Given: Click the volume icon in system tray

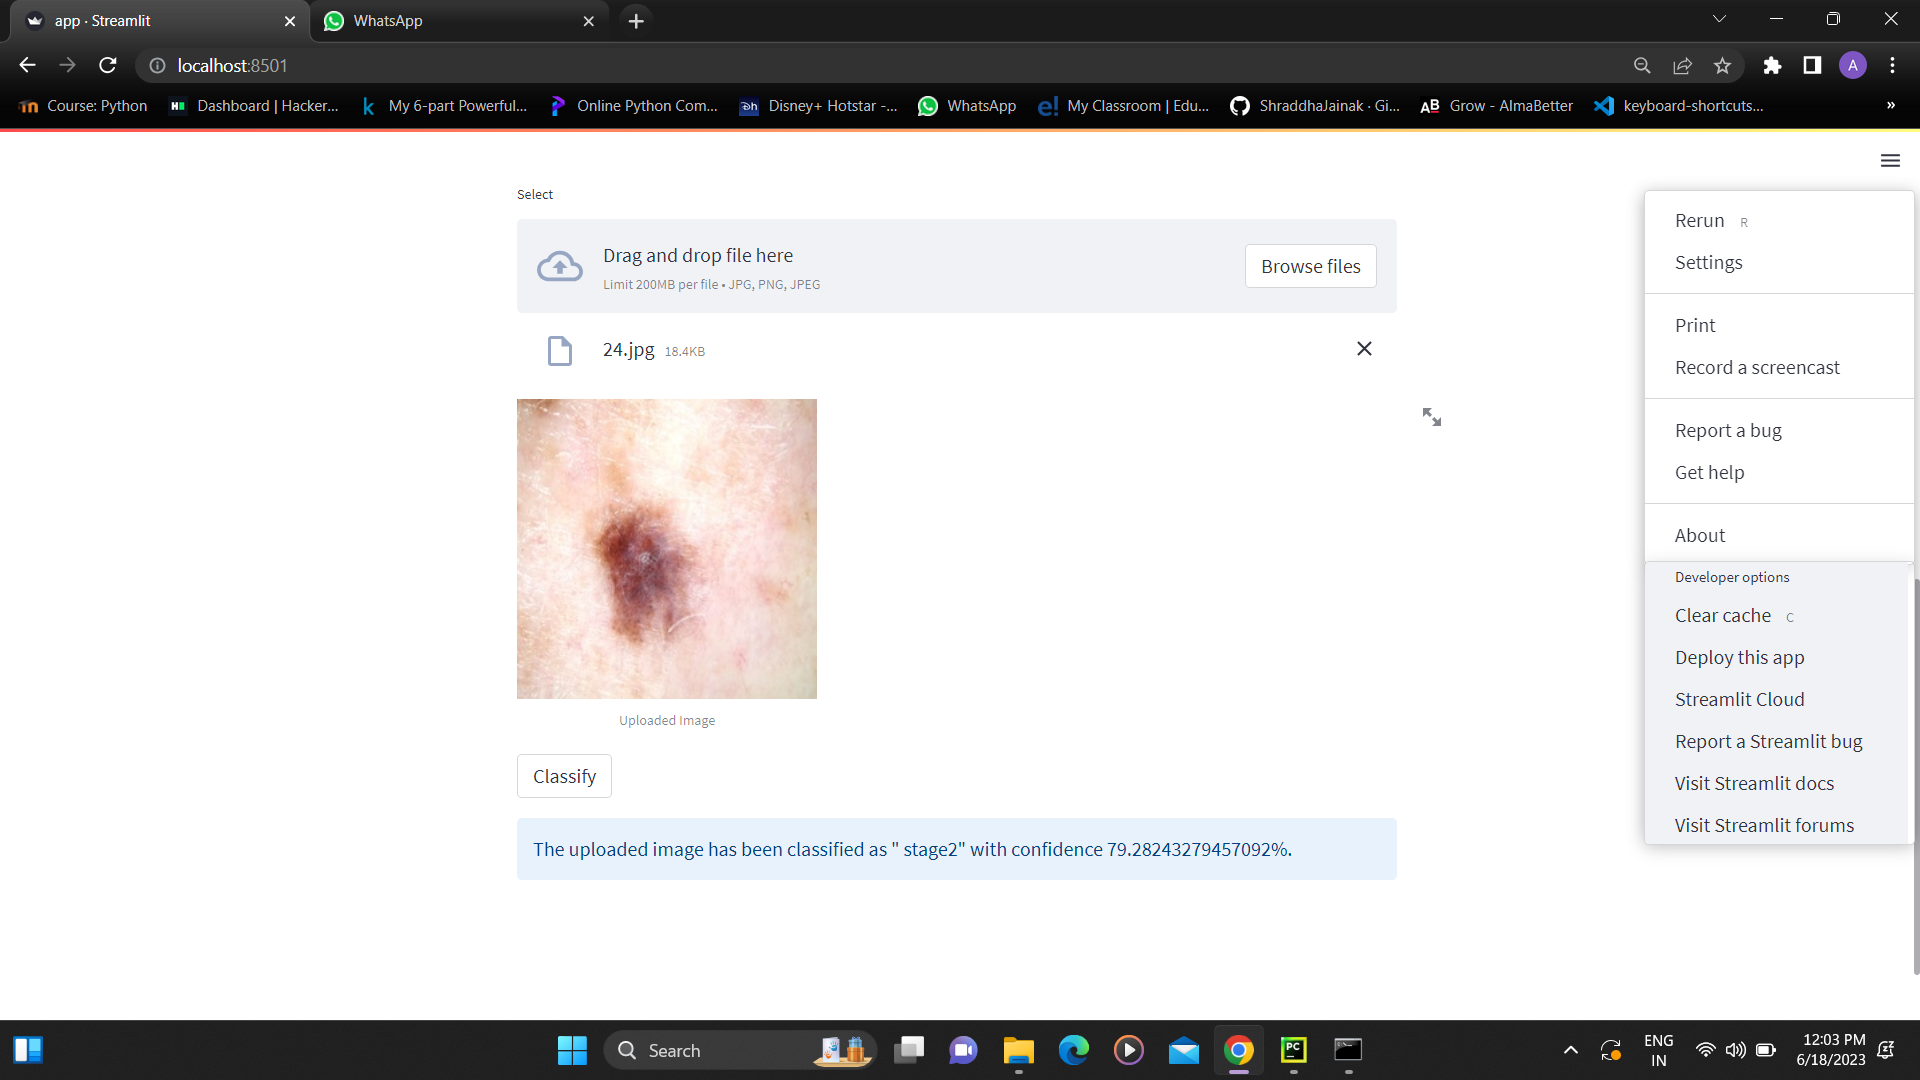Looking at the screenshot, I should coord(1735,1050).
